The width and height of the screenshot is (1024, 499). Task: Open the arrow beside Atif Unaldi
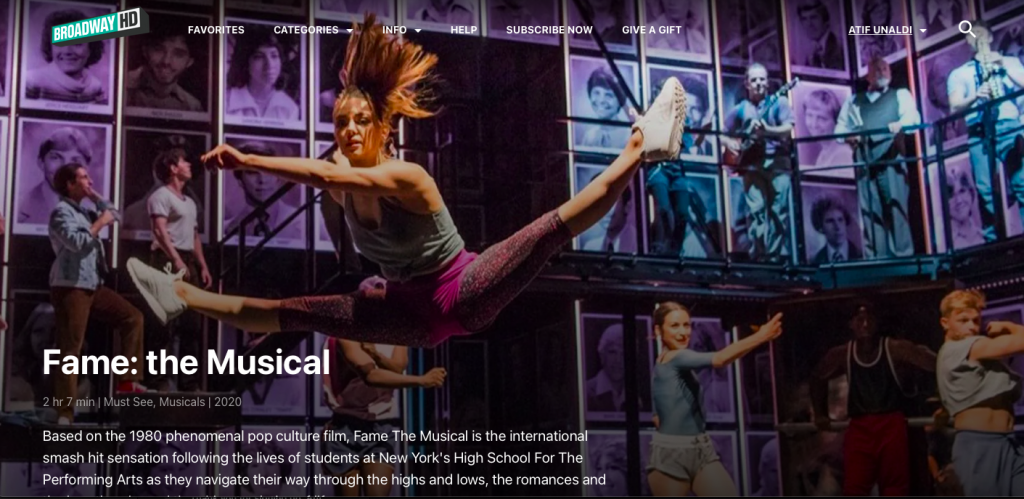pos(923,31)
